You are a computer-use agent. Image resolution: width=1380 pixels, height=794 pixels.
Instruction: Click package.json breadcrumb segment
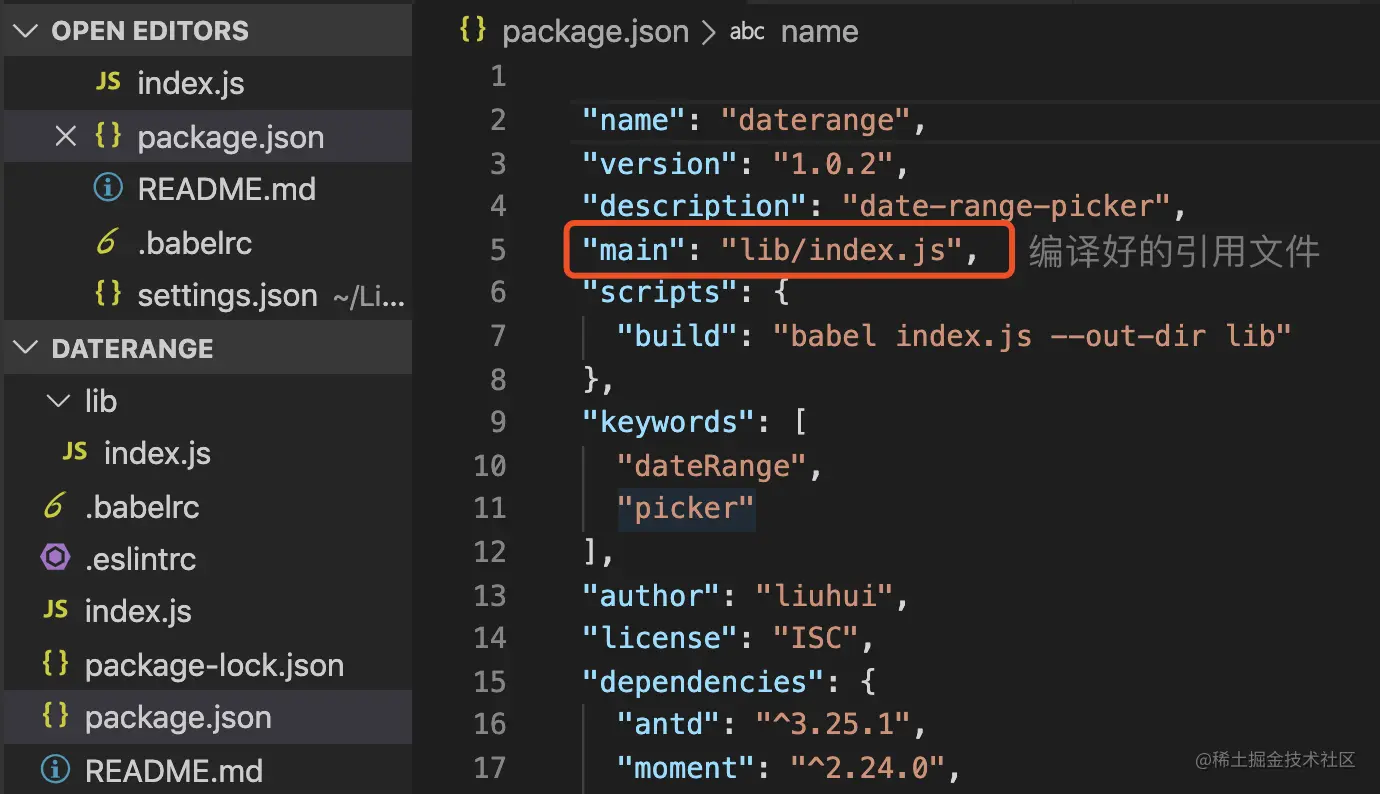[595, 32]
